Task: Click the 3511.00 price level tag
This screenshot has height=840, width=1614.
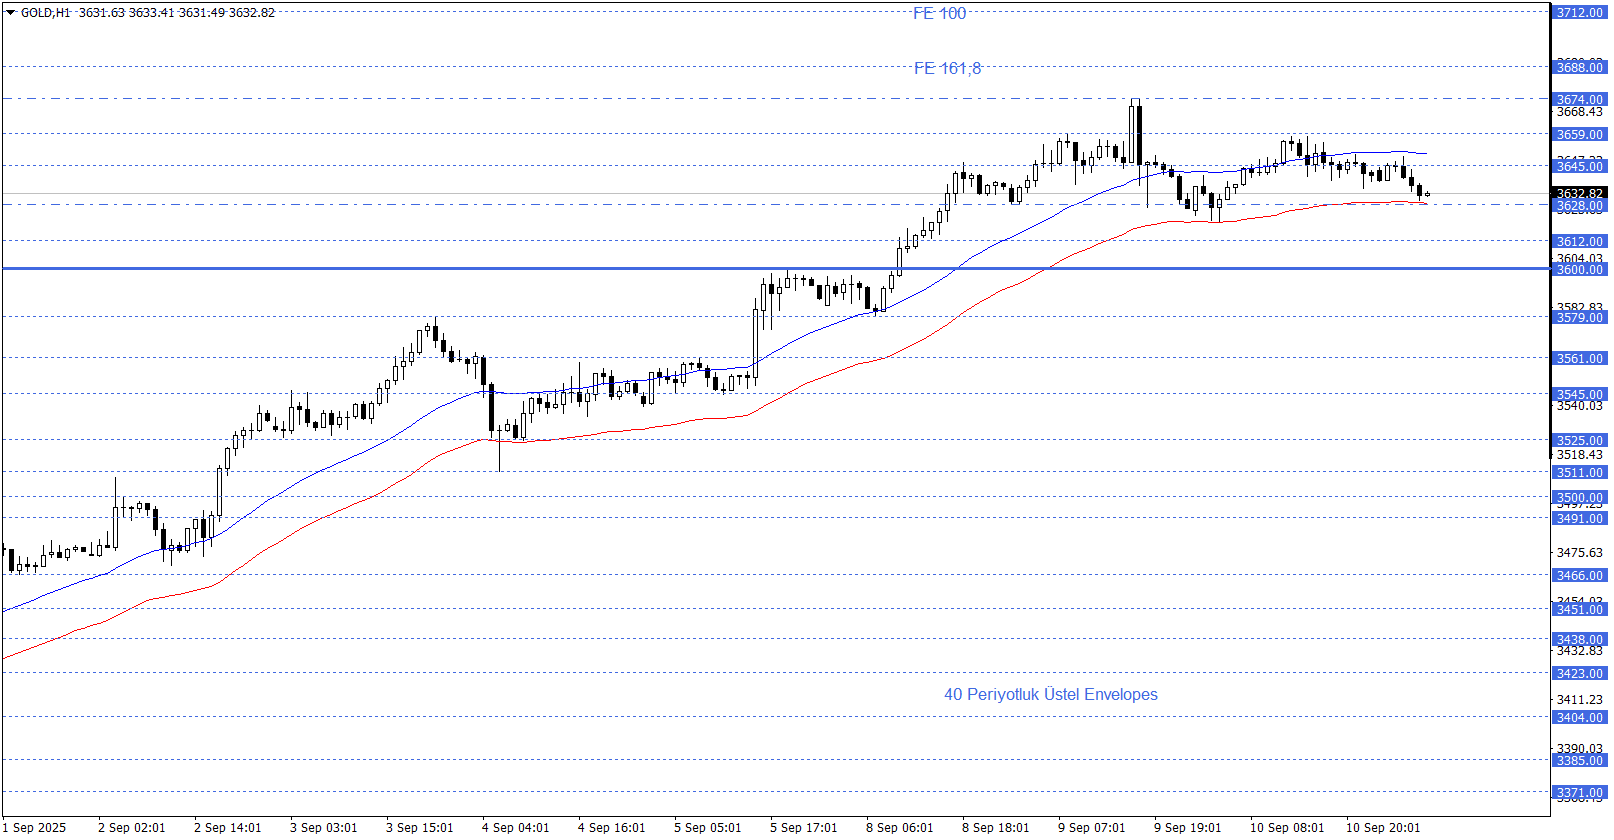Action: pyautogui.click(x=1579, y=473)
